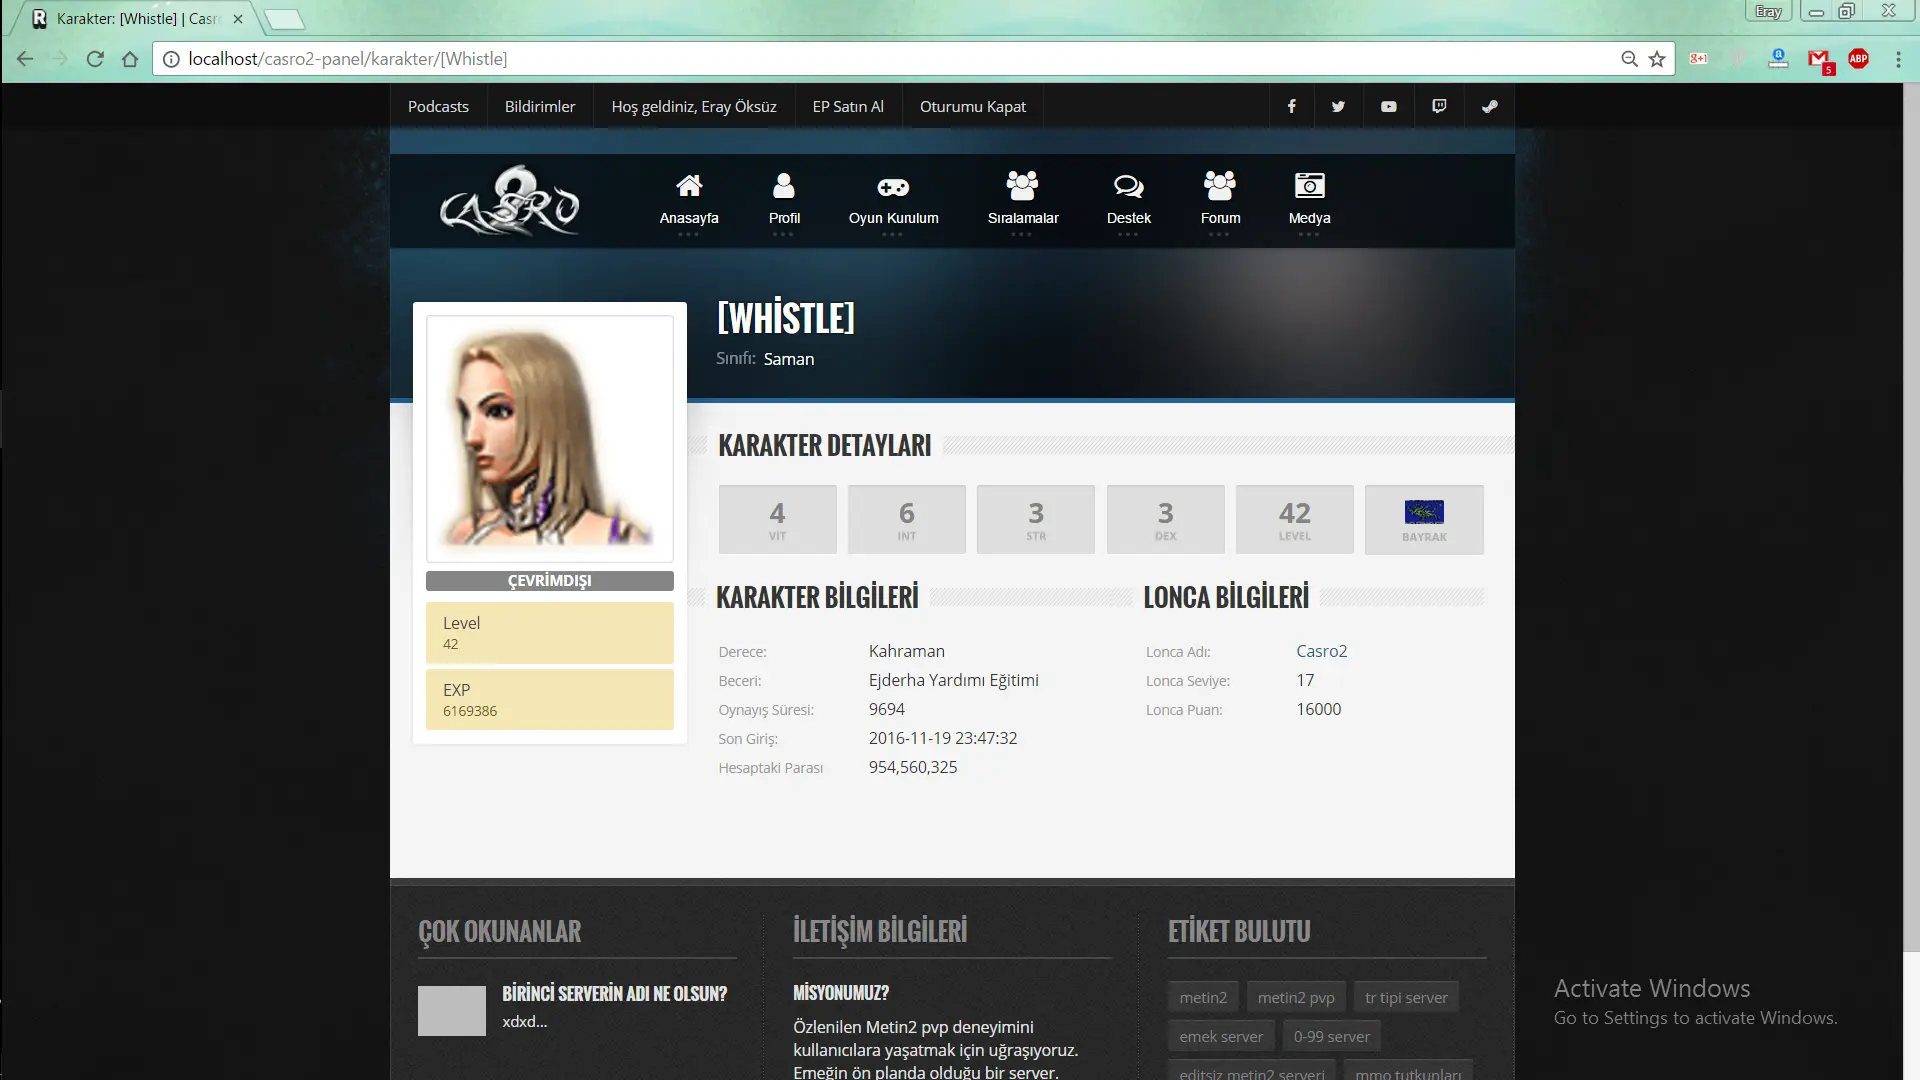Click the Ejderha Yardımı Eğitimi skill text

(953, 680)
